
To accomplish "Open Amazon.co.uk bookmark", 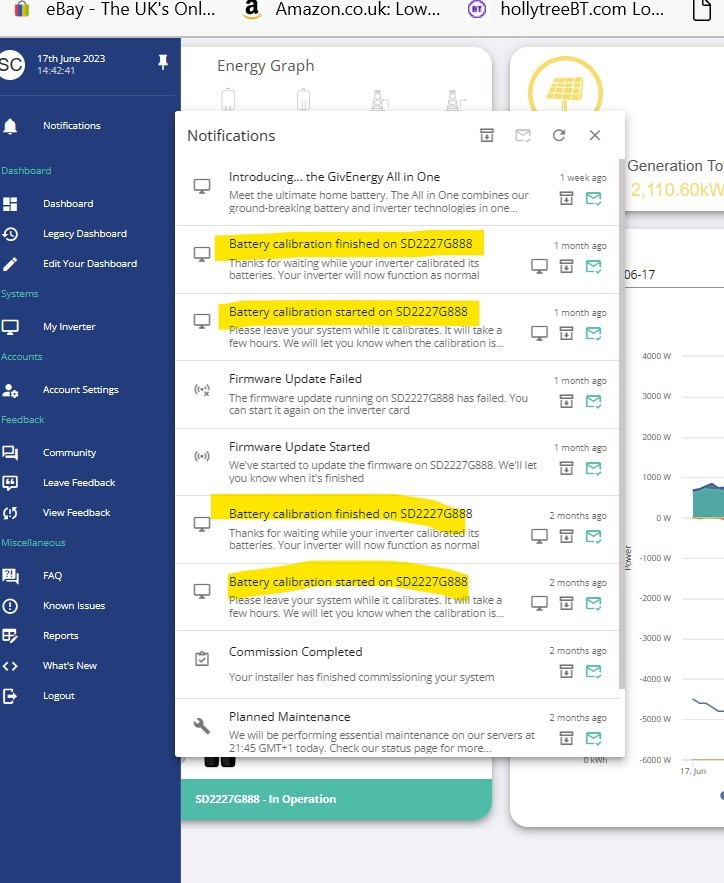I will (x=342, y=10).
